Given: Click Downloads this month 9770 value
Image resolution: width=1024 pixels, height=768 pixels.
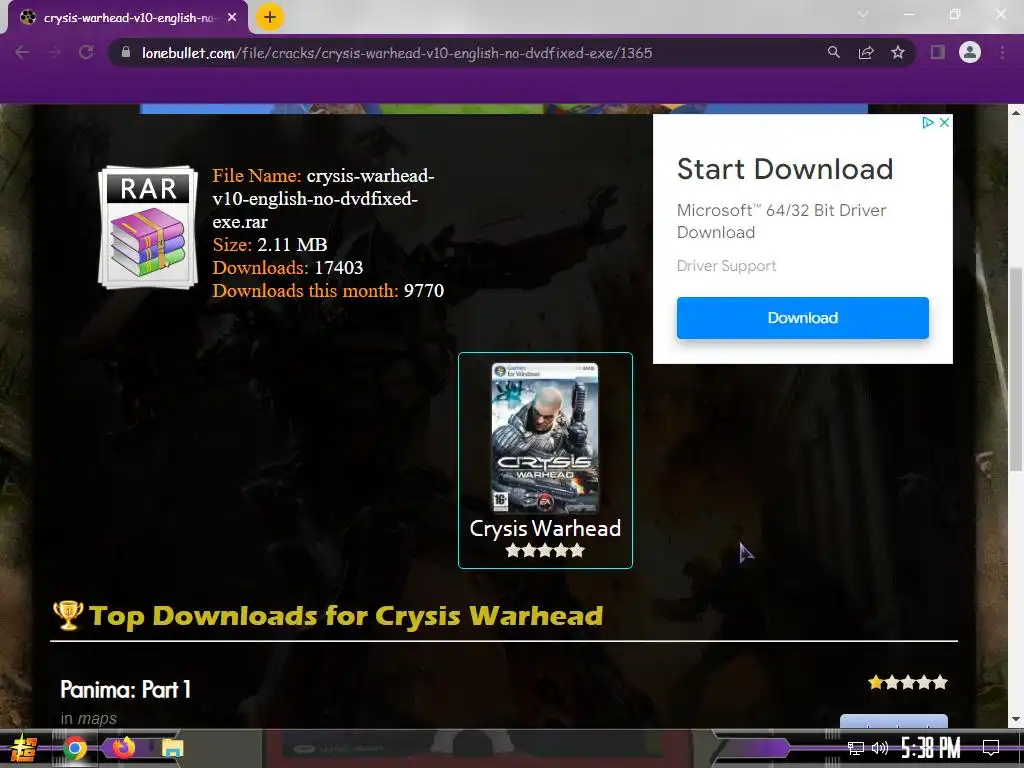Looking at the screenshot, I should tap(424, 291).
